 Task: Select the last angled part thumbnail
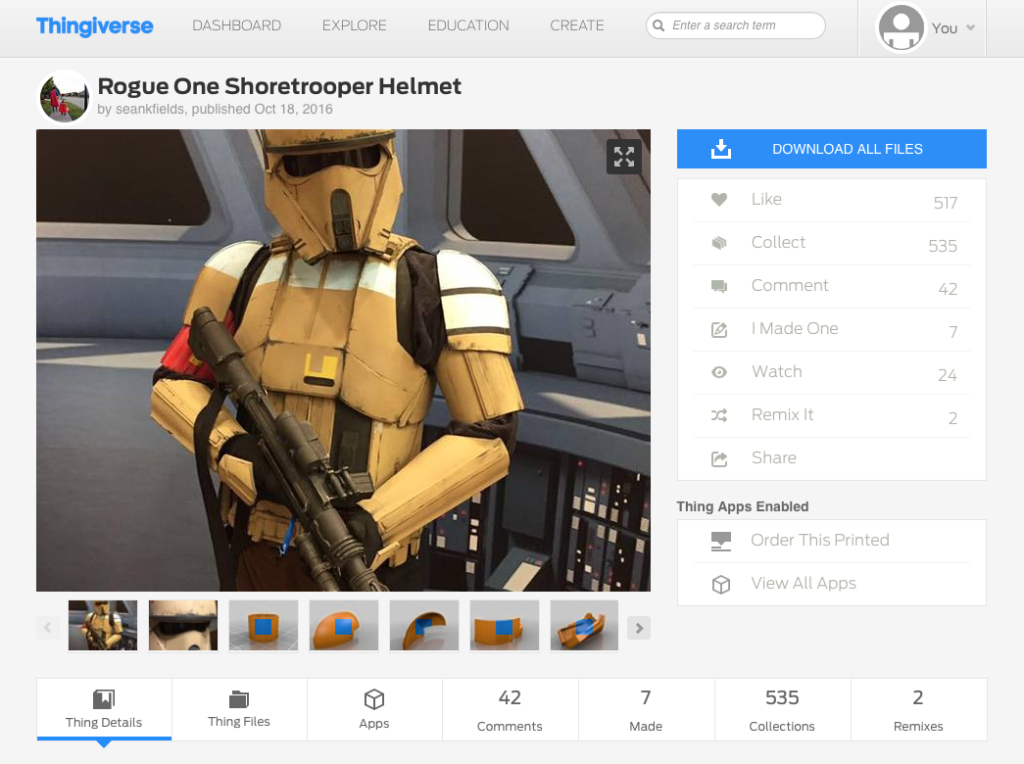[x=584, y=626]
